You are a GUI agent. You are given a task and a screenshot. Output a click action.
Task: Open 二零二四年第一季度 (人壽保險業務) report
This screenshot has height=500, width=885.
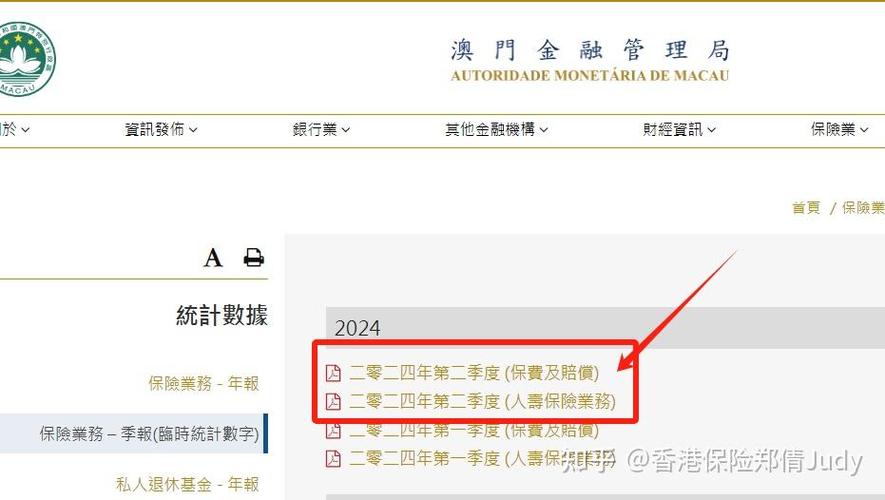(482, 459)
